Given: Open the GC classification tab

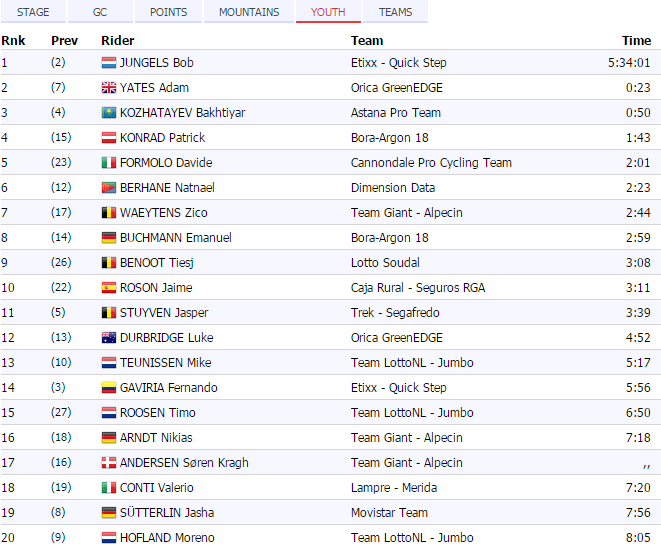Looking at the screenshot, I should (x=100, y=12).
